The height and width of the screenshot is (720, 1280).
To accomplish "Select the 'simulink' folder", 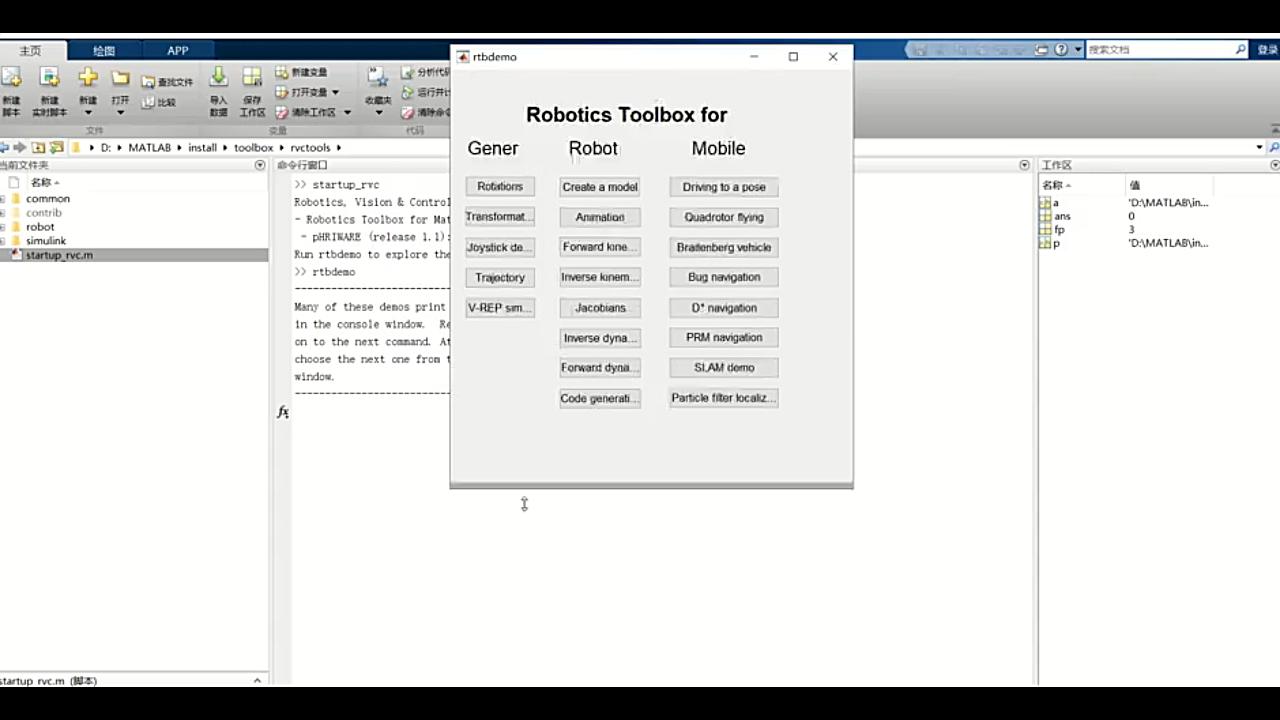I will [x=46, y=241].
